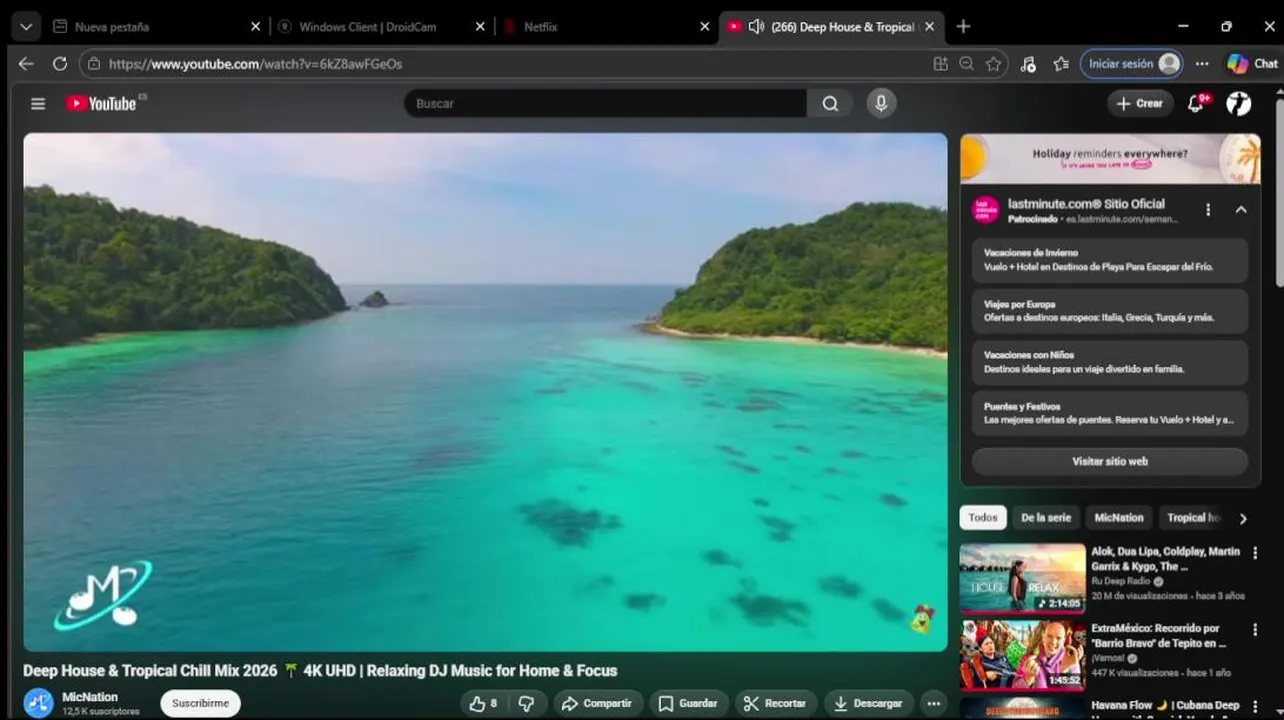Select the MicNation filter chip

1119,517
